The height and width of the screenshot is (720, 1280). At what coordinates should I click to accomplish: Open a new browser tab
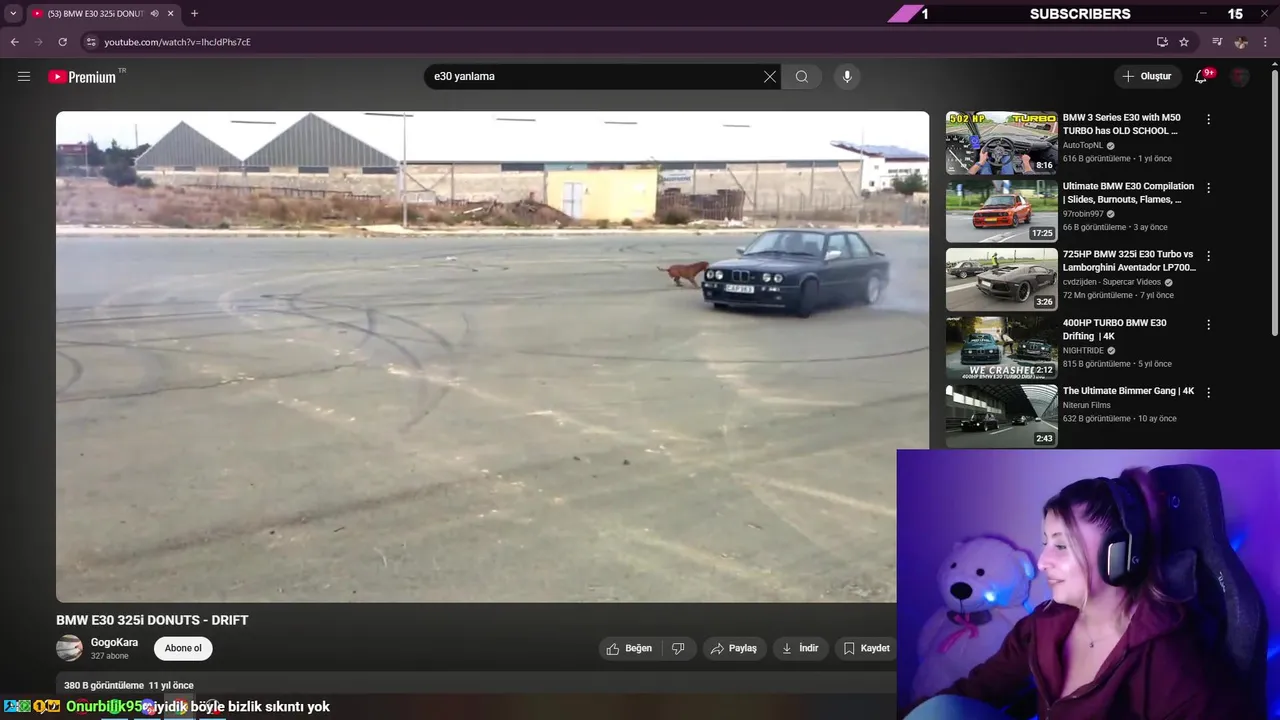[x=194, y=13]
